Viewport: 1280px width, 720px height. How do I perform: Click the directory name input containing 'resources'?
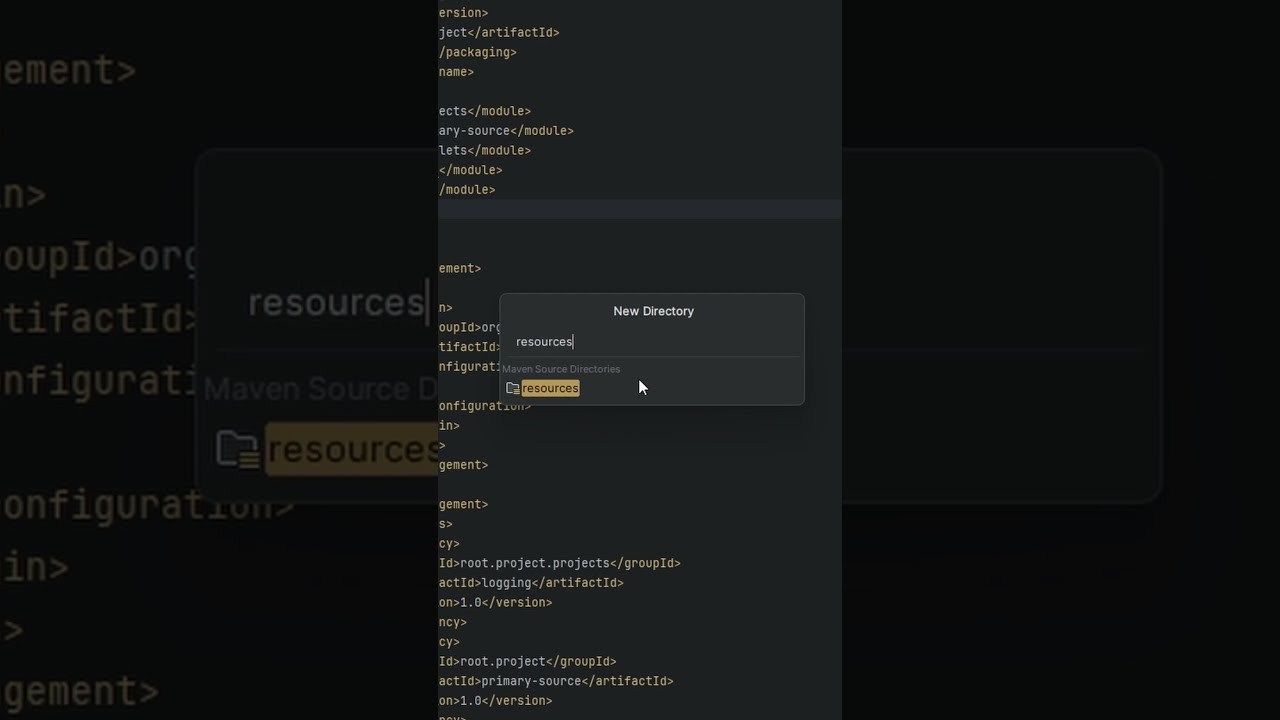tap(652, 342)
